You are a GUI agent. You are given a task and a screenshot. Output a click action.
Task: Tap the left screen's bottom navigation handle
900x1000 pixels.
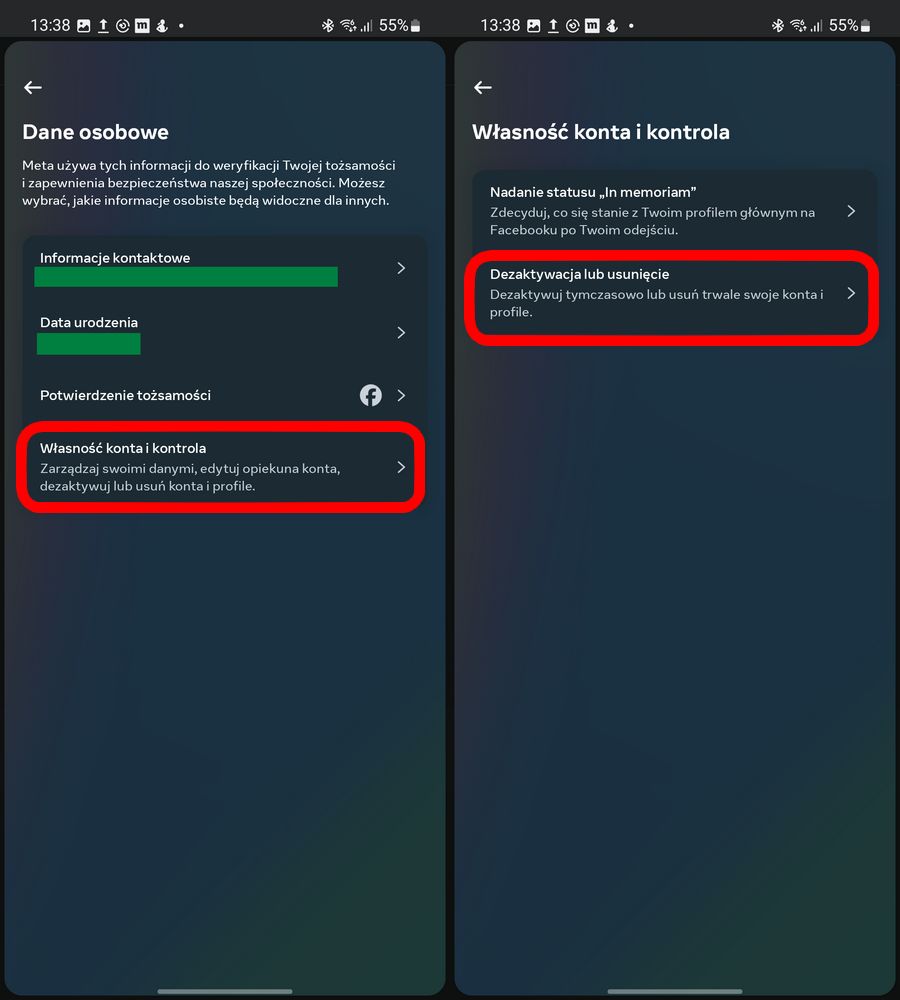[225, 991]
